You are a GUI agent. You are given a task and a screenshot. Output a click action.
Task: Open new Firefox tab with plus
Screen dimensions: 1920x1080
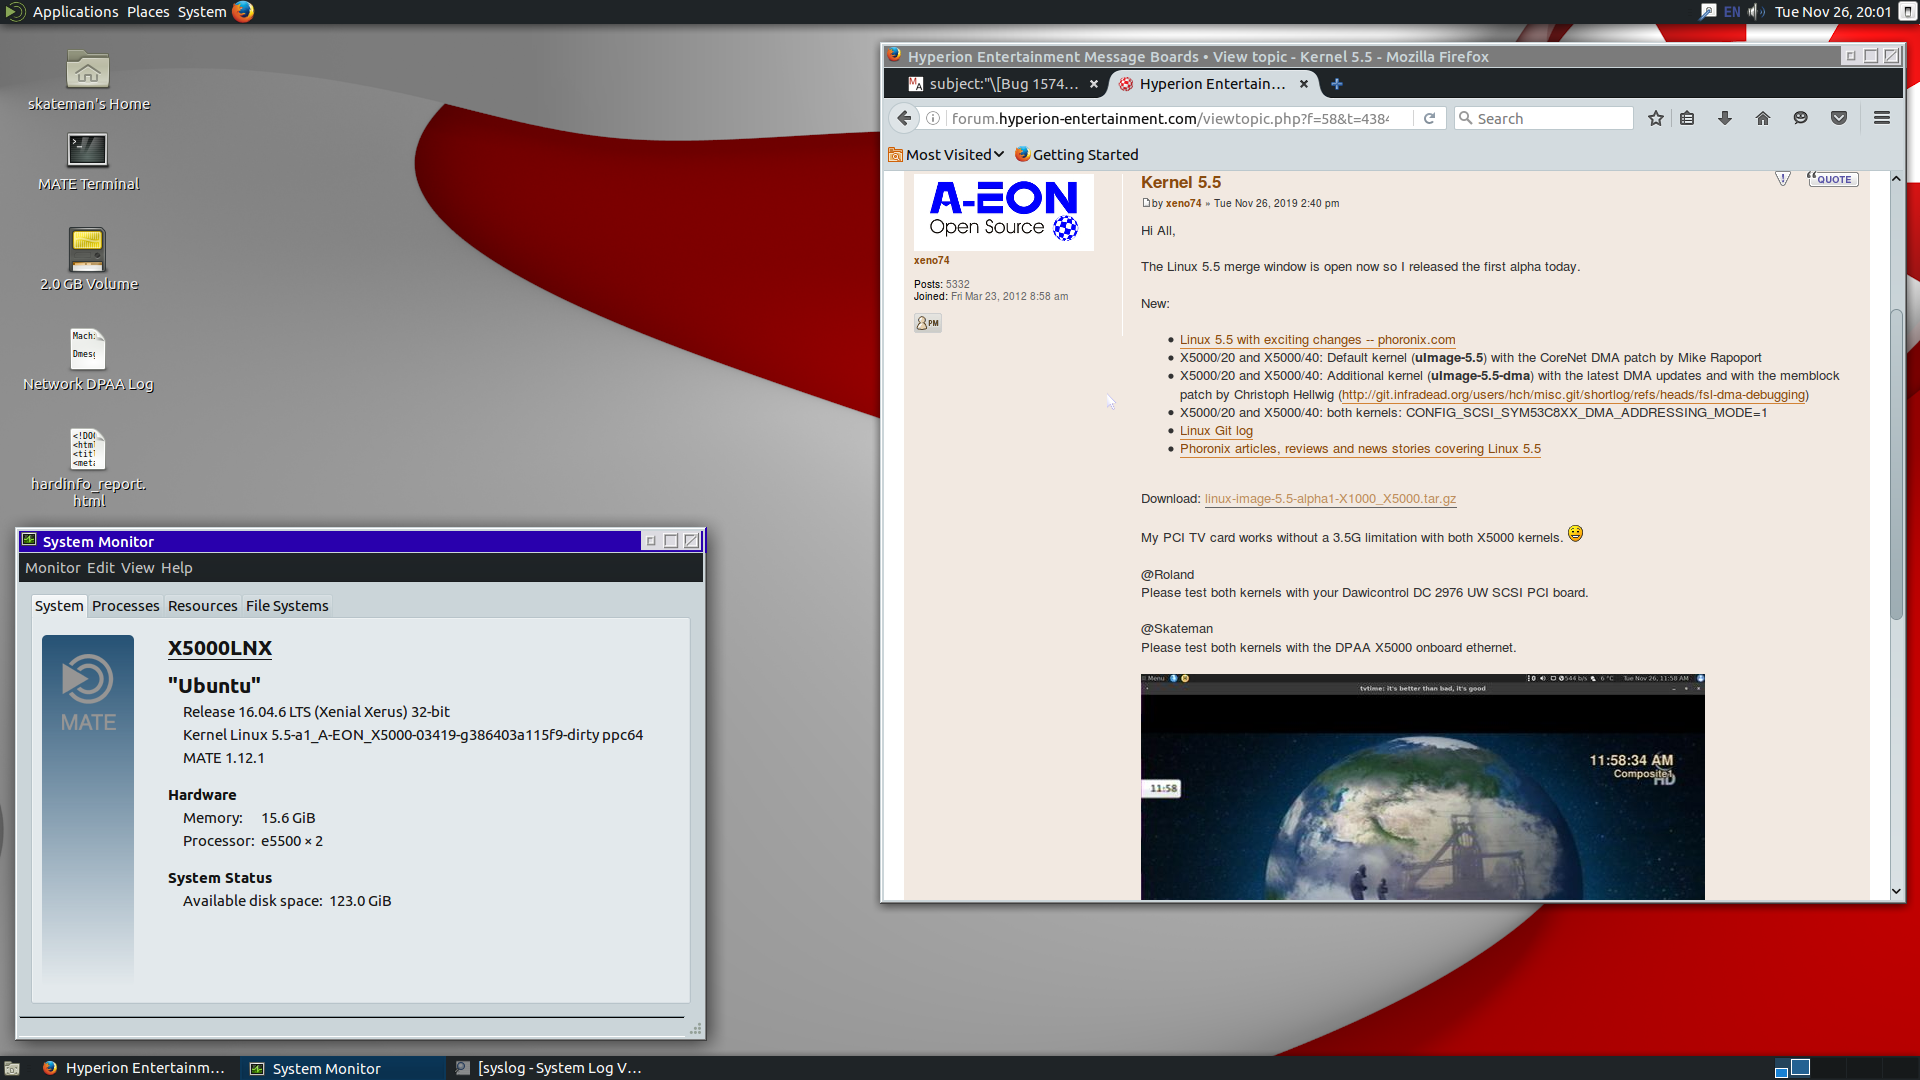pyautogui.click(x=1336, y=84)
